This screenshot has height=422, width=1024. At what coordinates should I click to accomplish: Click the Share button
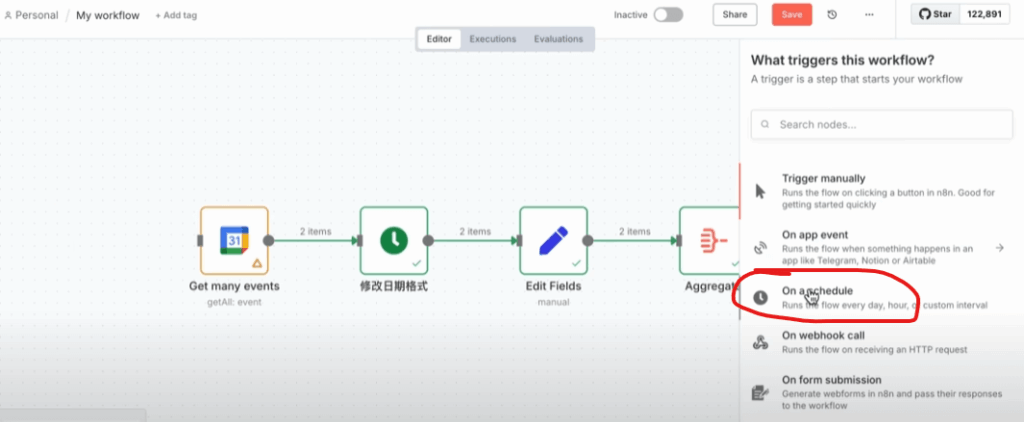tap(734, 15)
